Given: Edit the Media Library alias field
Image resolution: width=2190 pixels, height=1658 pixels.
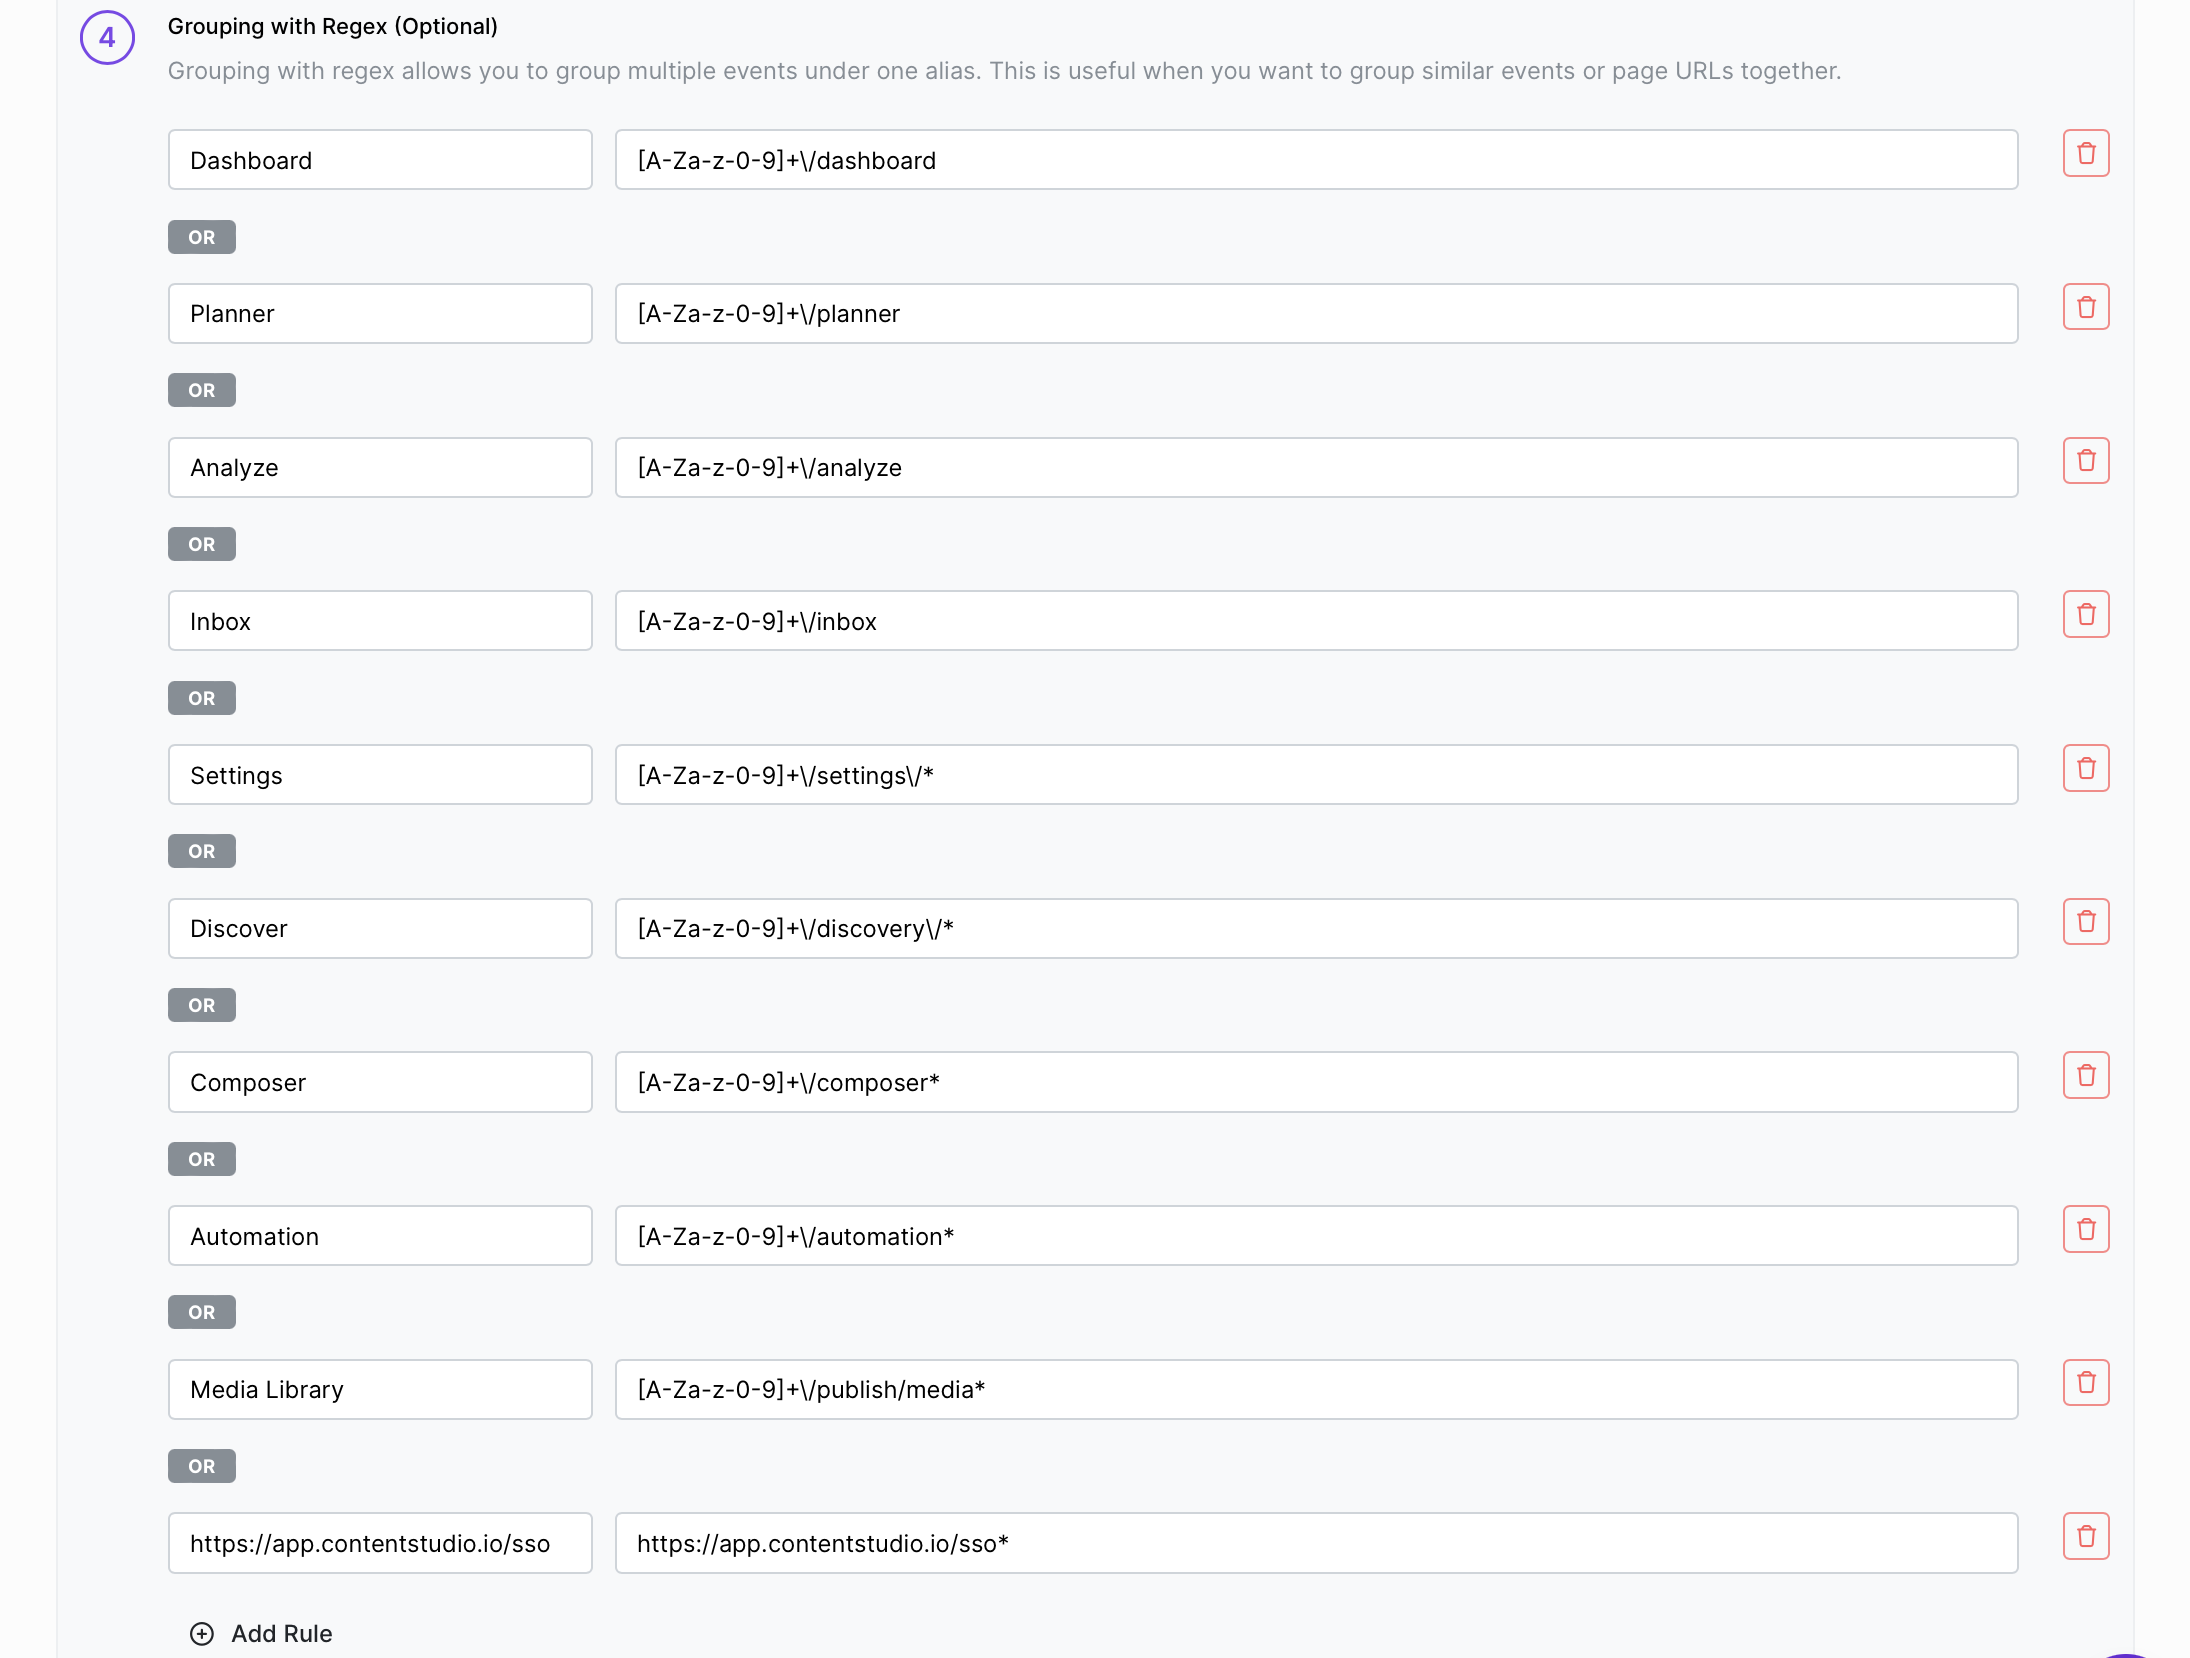Looking at the screenshot, I should click(380, 1390).
